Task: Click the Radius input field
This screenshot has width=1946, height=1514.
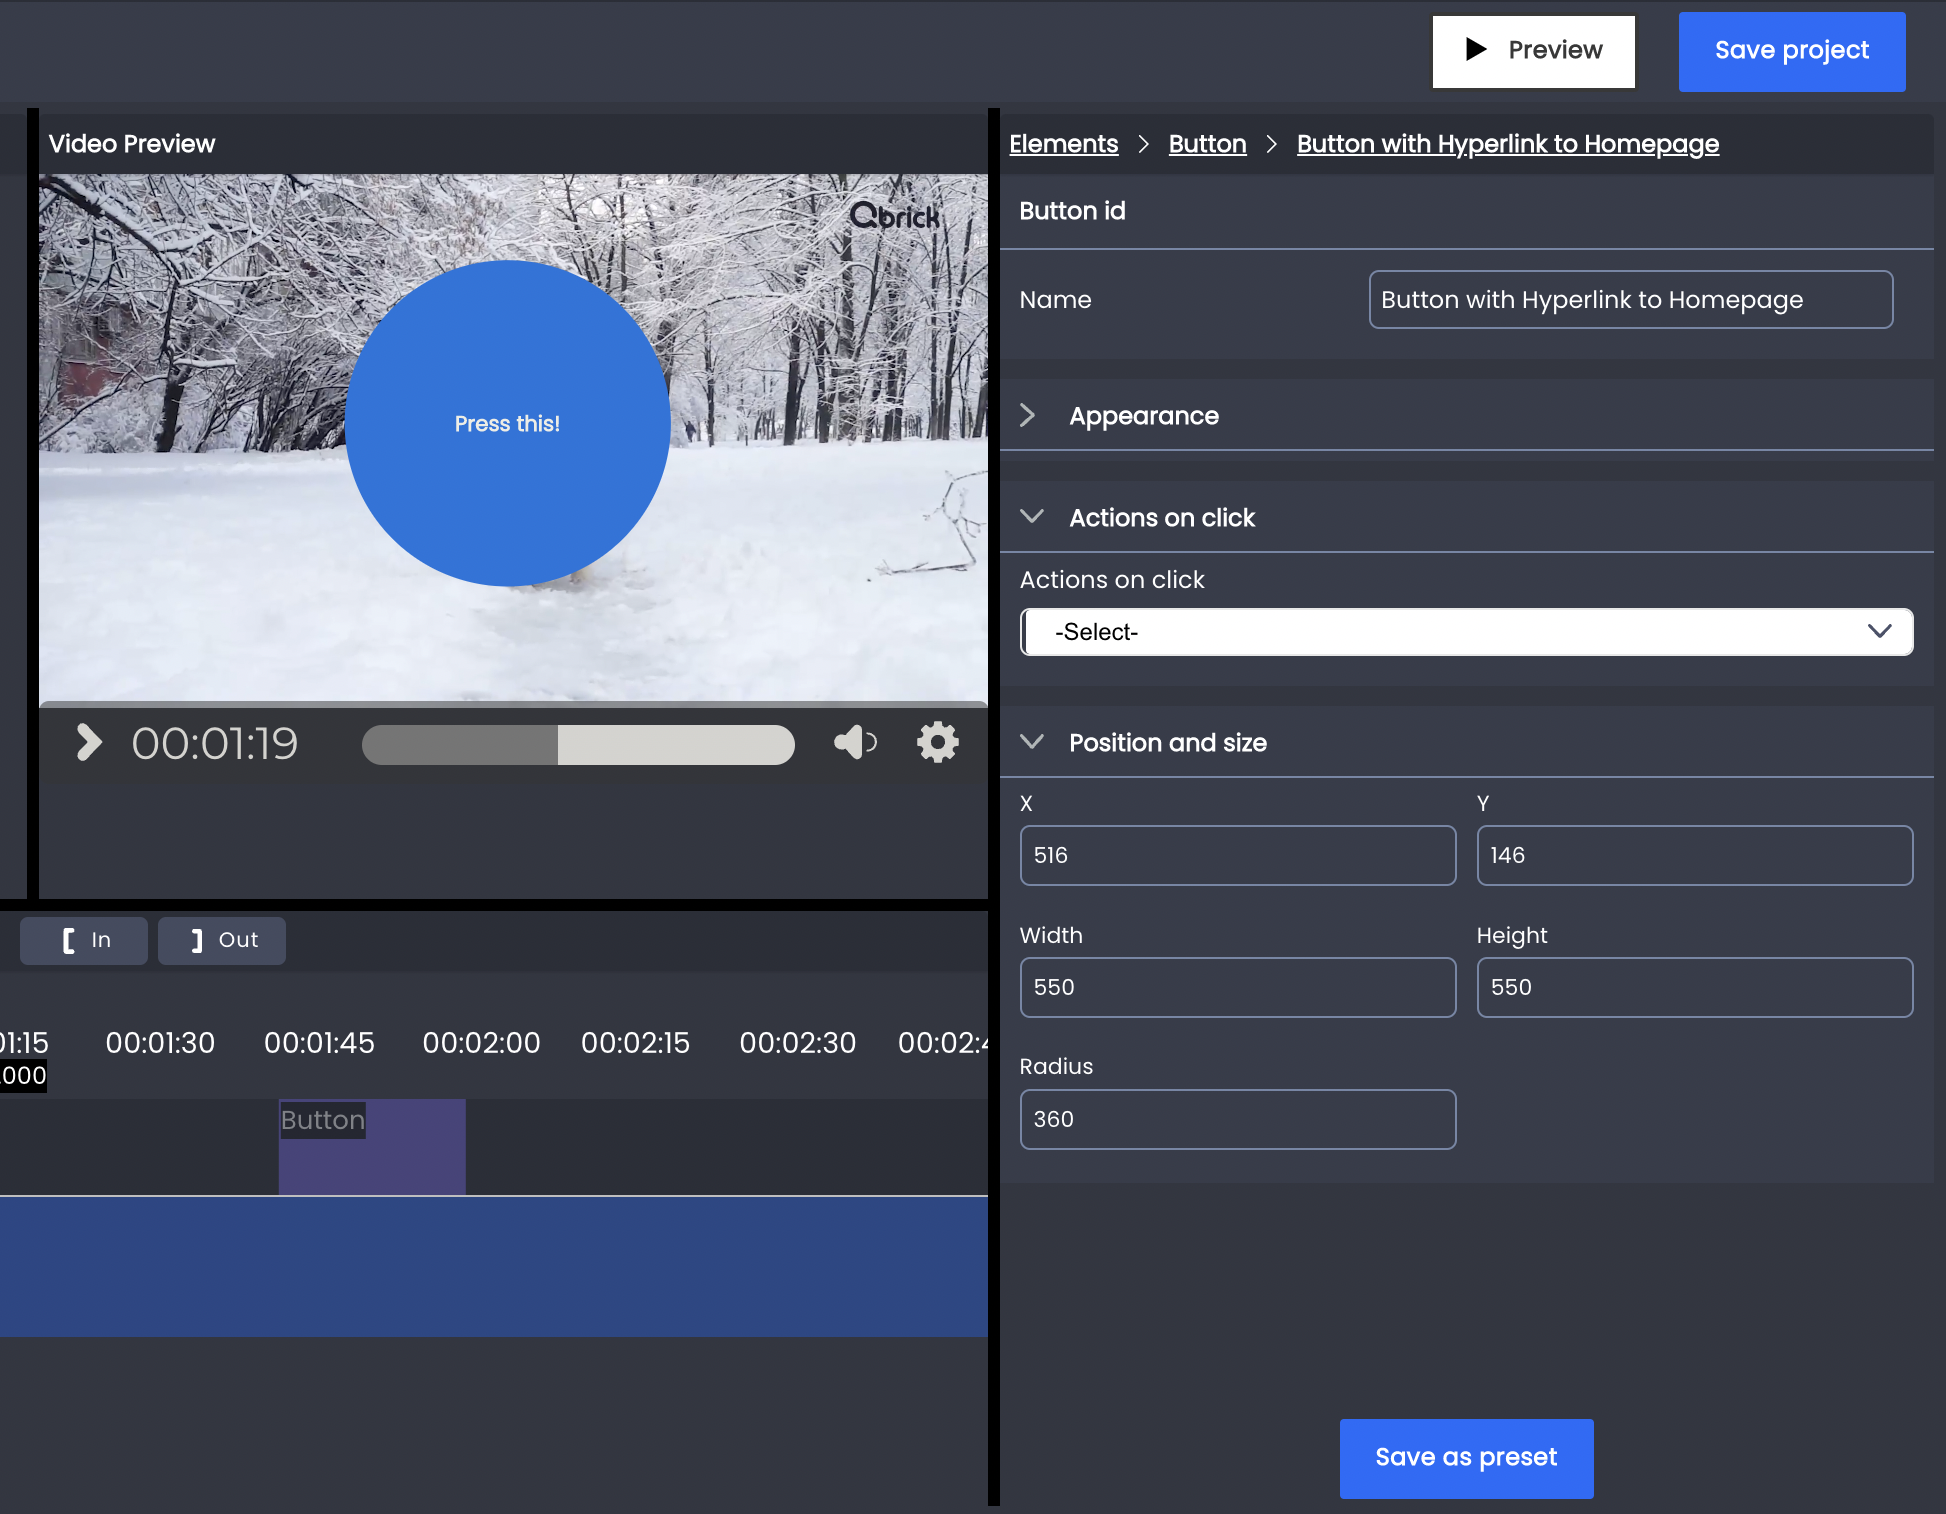Action: pyautogui.click(x=1238, y=1119)
